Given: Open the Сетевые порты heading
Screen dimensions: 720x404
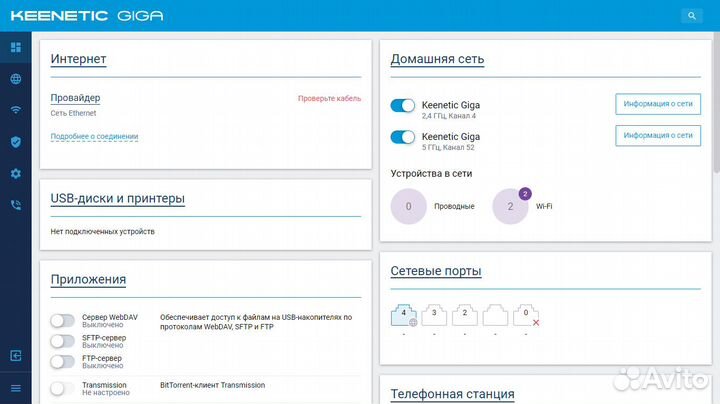Looking at the screenshot, I should pos(436,271).
